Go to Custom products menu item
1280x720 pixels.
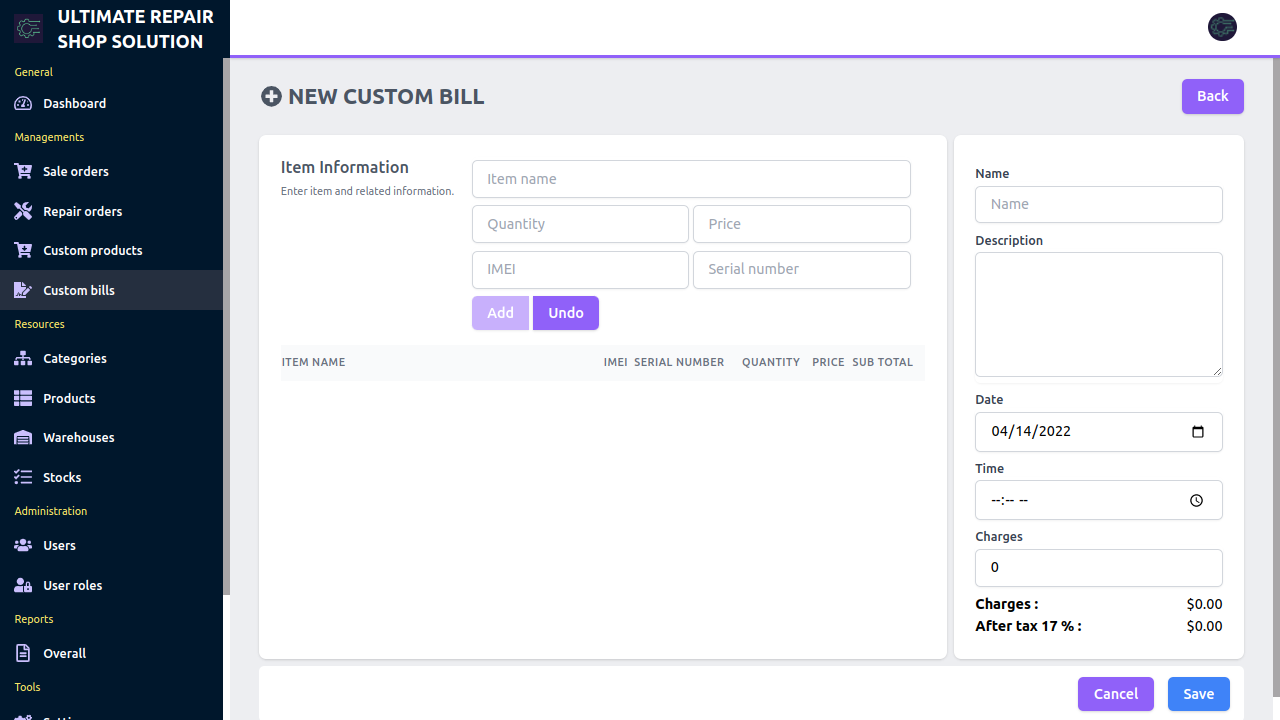point(92,251)
